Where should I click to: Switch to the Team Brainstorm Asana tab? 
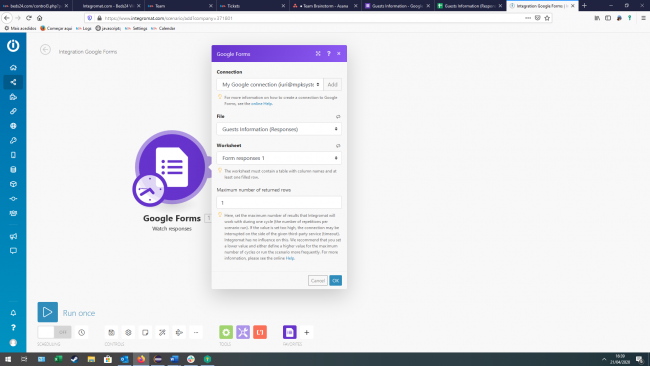325,6
